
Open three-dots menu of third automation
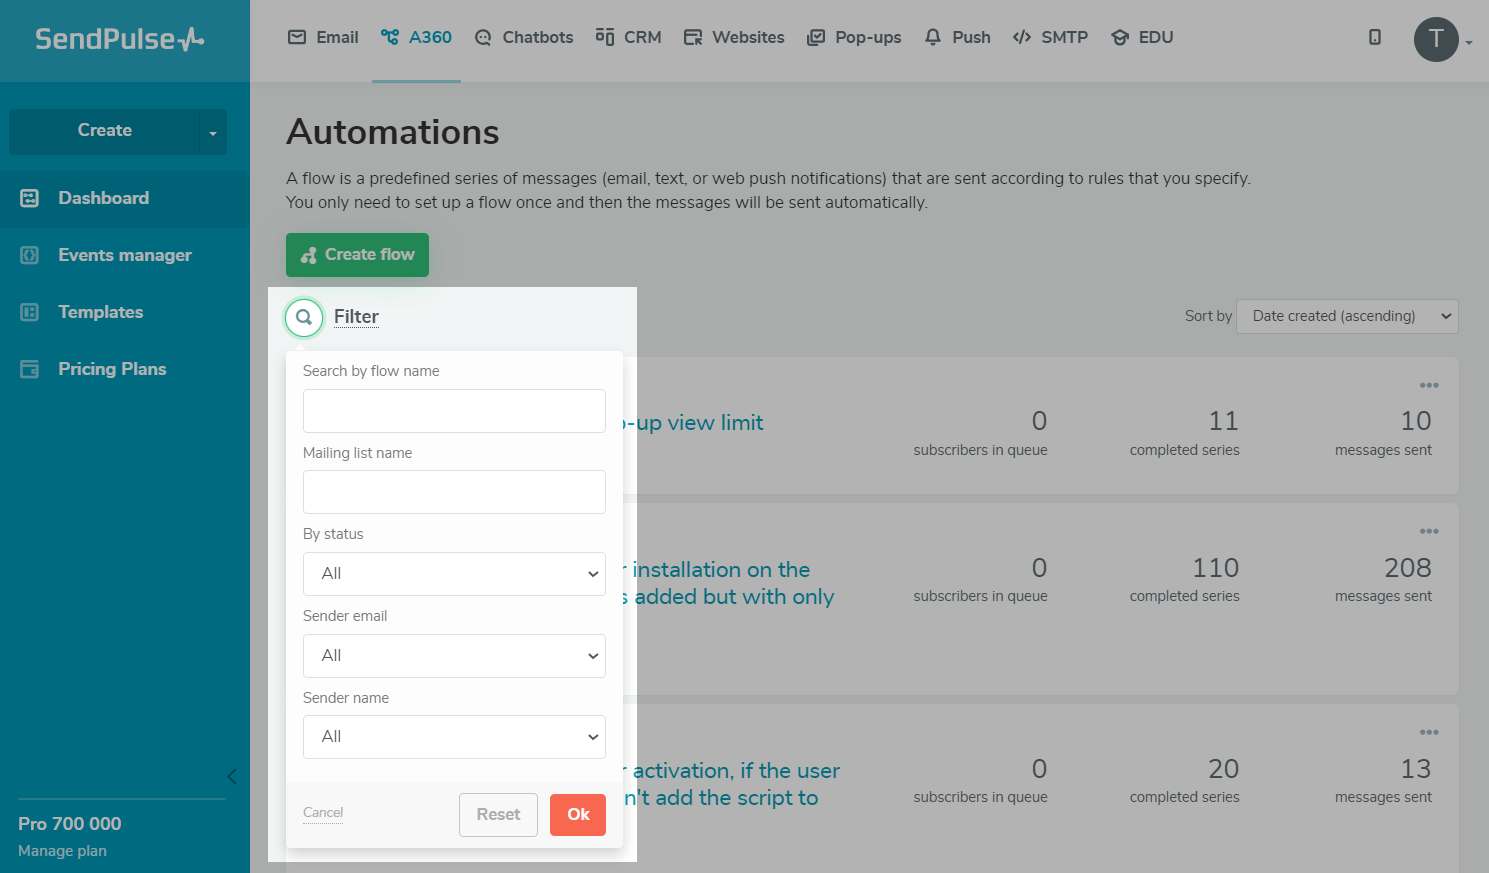[x=1429, y=732]
